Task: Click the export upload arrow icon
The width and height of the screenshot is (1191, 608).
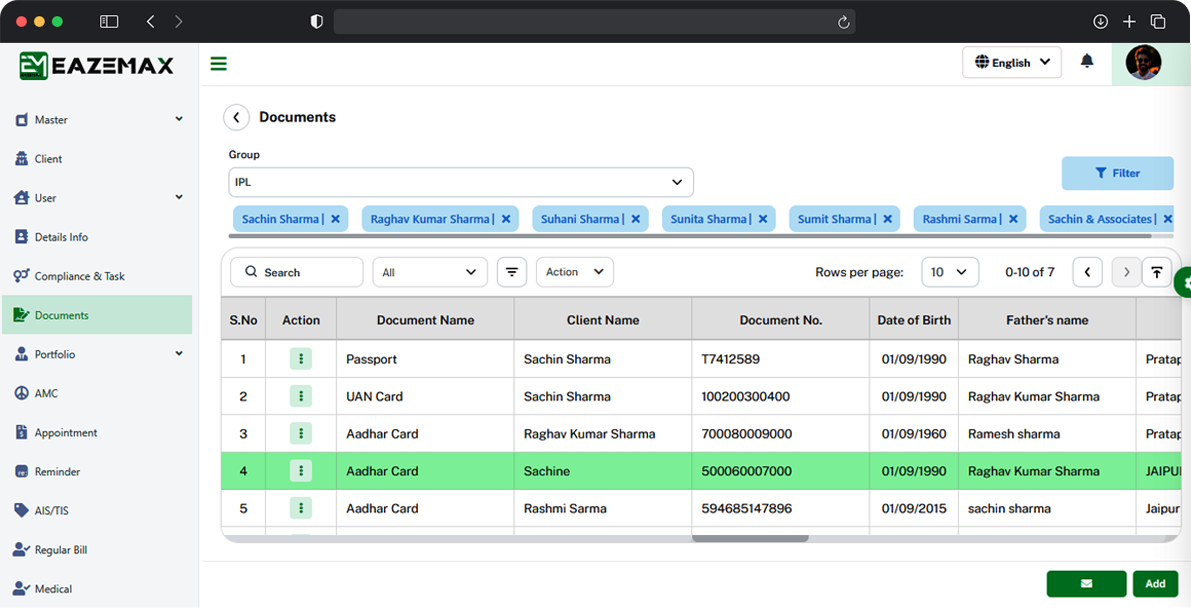Action: (1157, 272)
